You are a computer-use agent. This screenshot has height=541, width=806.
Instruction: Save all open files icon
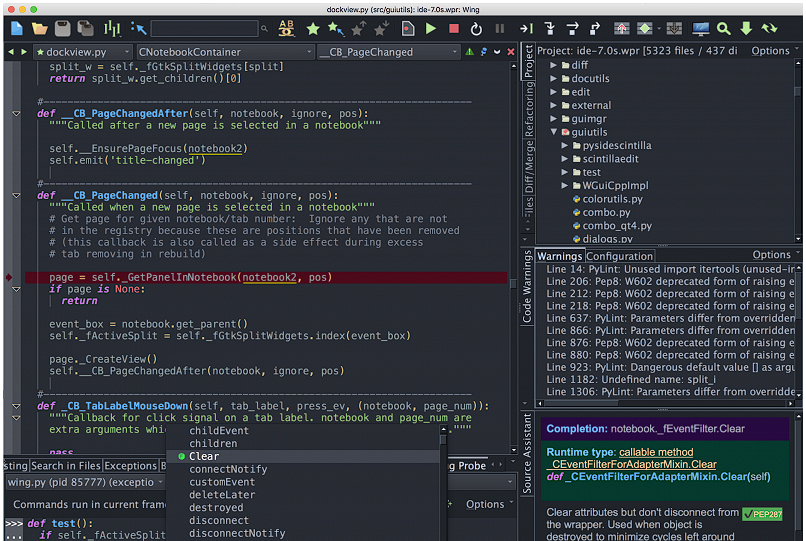pos(85,28)
